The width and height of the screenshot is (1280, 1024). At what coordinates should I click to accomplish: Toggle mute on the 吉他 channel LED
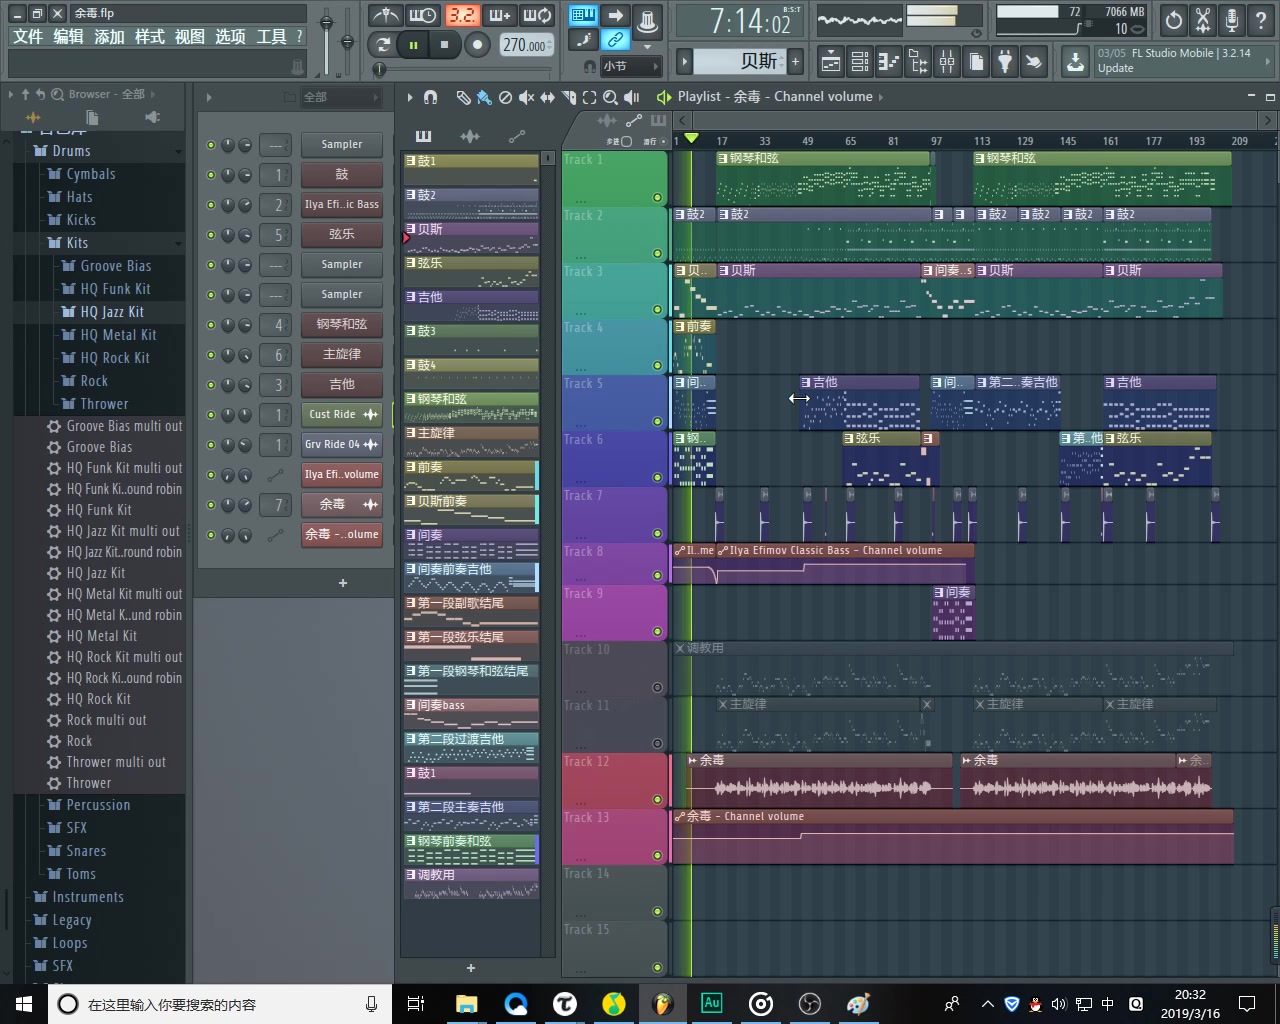[x=211, y=385]
